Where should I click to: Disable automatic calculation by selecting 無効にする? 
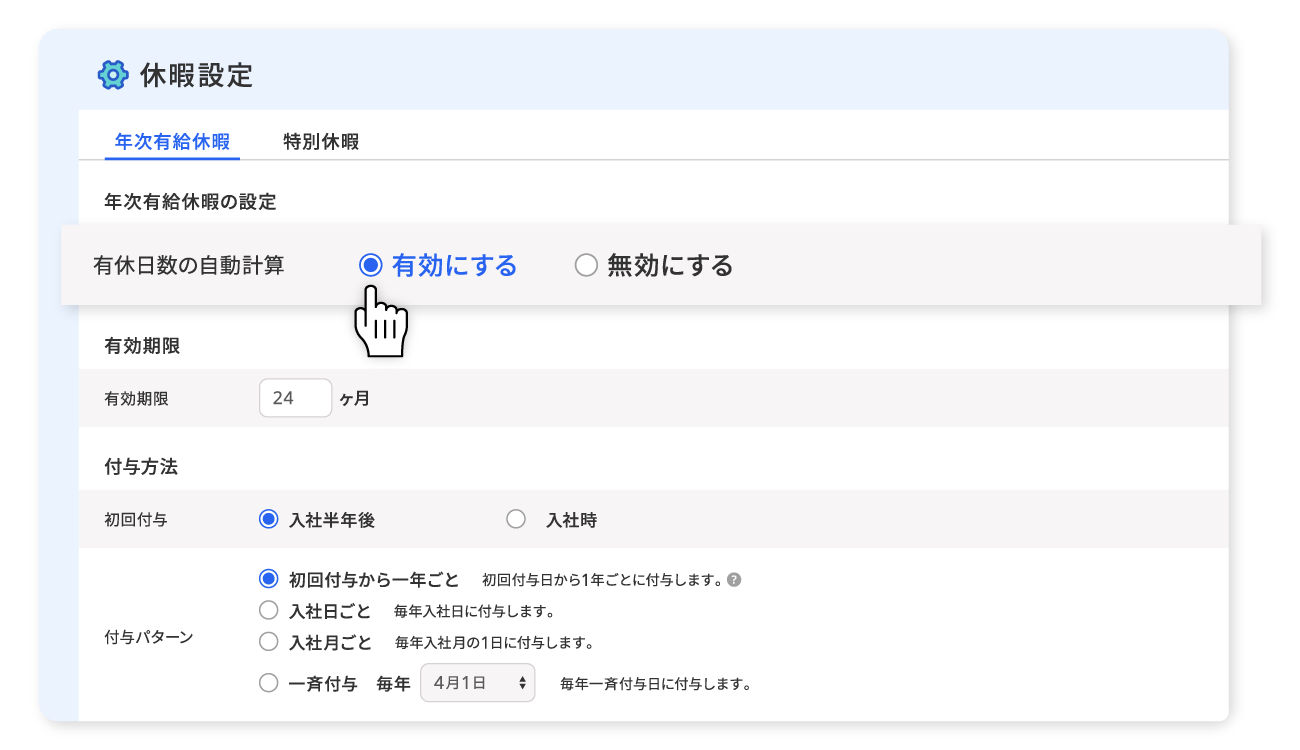pos(586,265)
